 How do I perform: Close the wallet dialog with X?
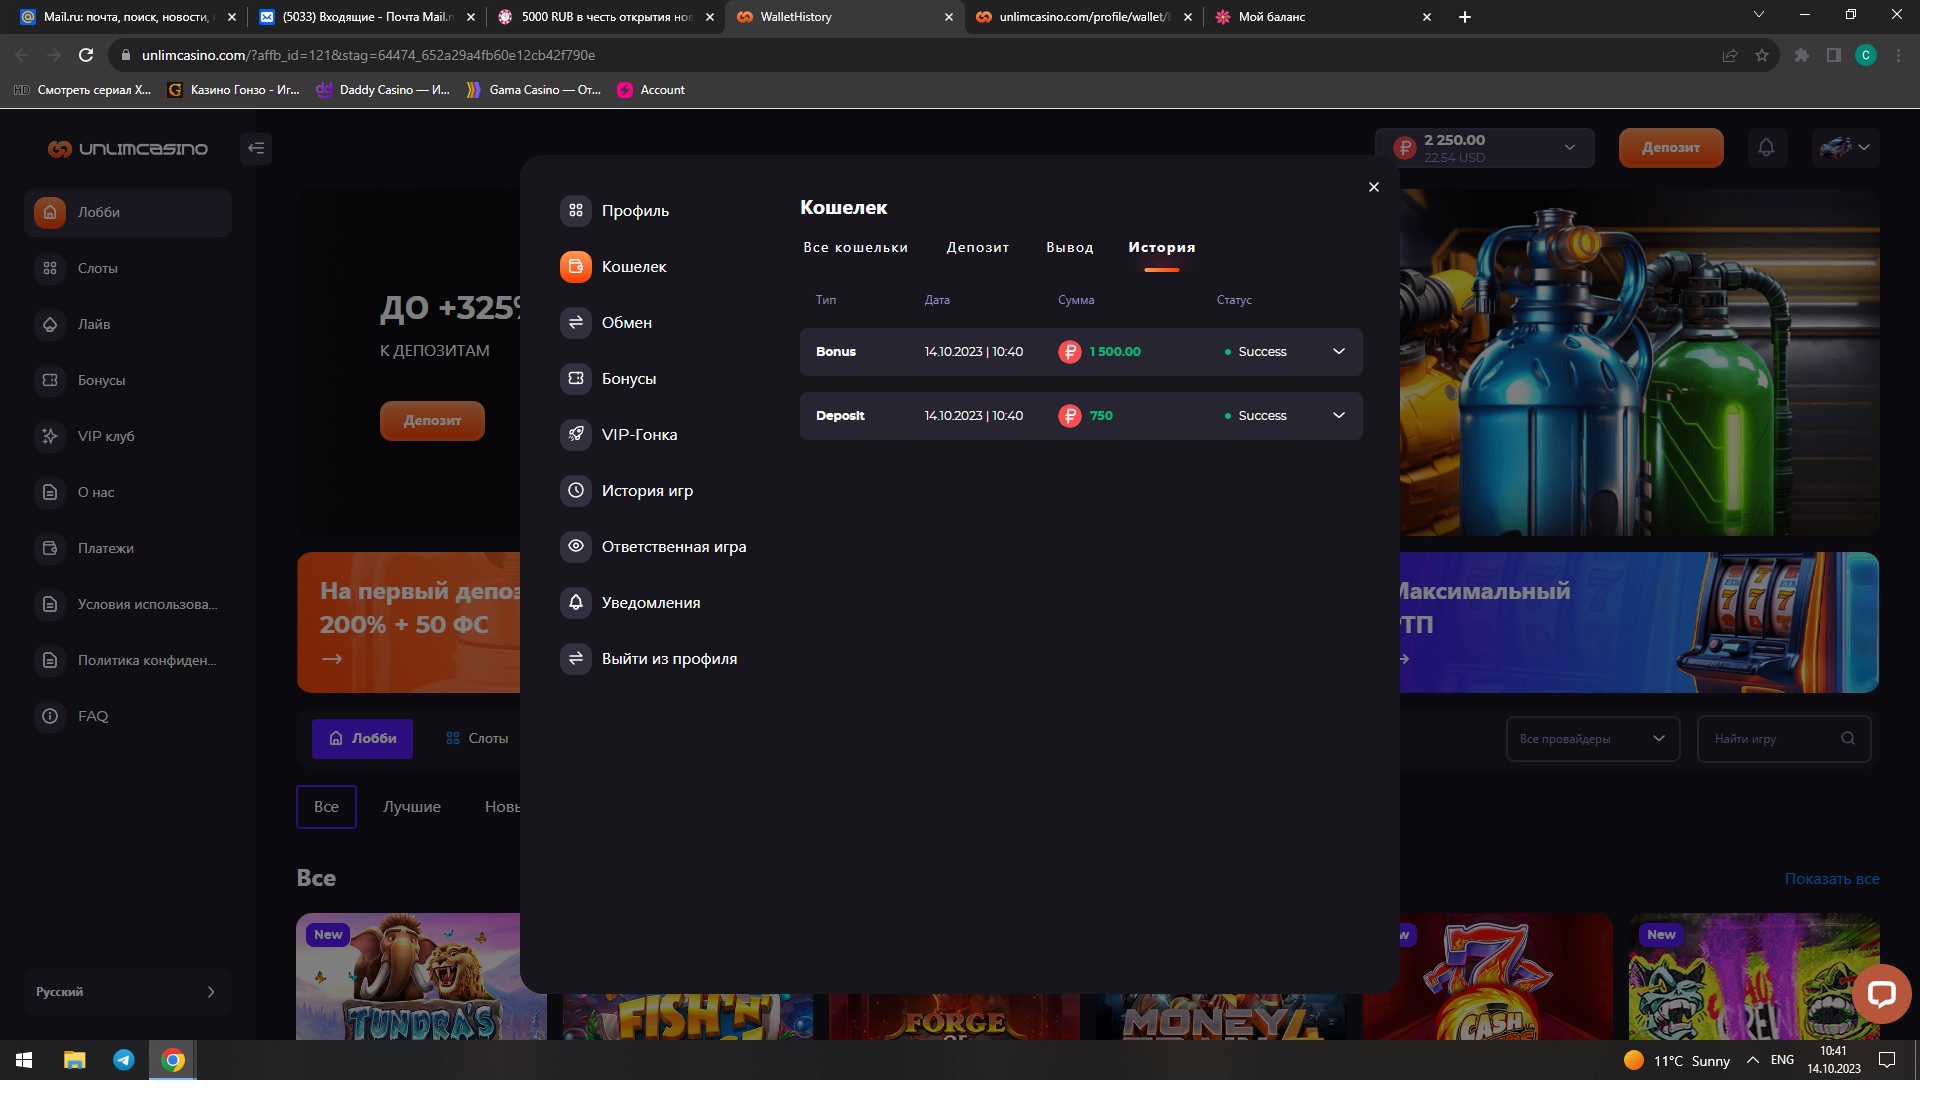pos(1374,187)
